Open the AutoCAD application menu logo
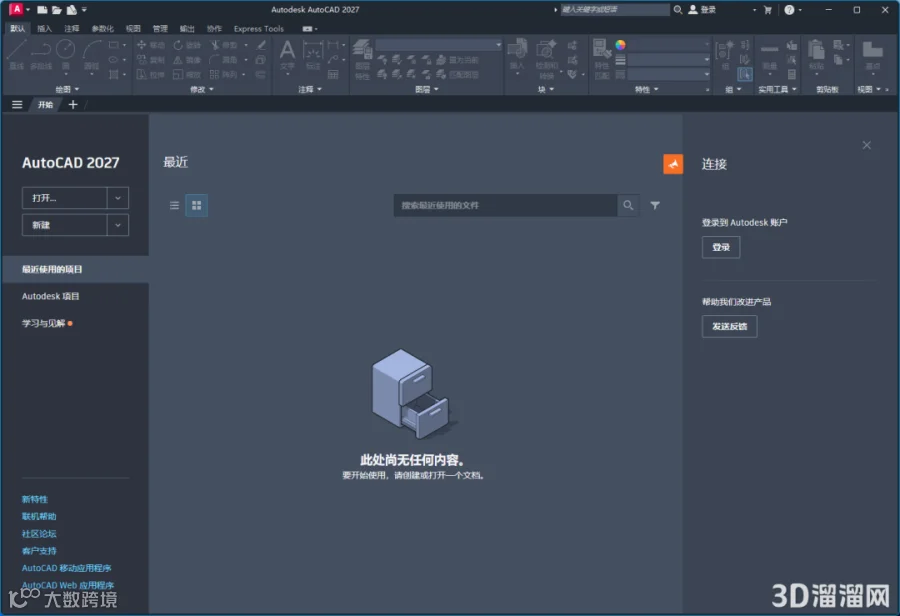This screenshot has height=616, width=900. (16, 9)
